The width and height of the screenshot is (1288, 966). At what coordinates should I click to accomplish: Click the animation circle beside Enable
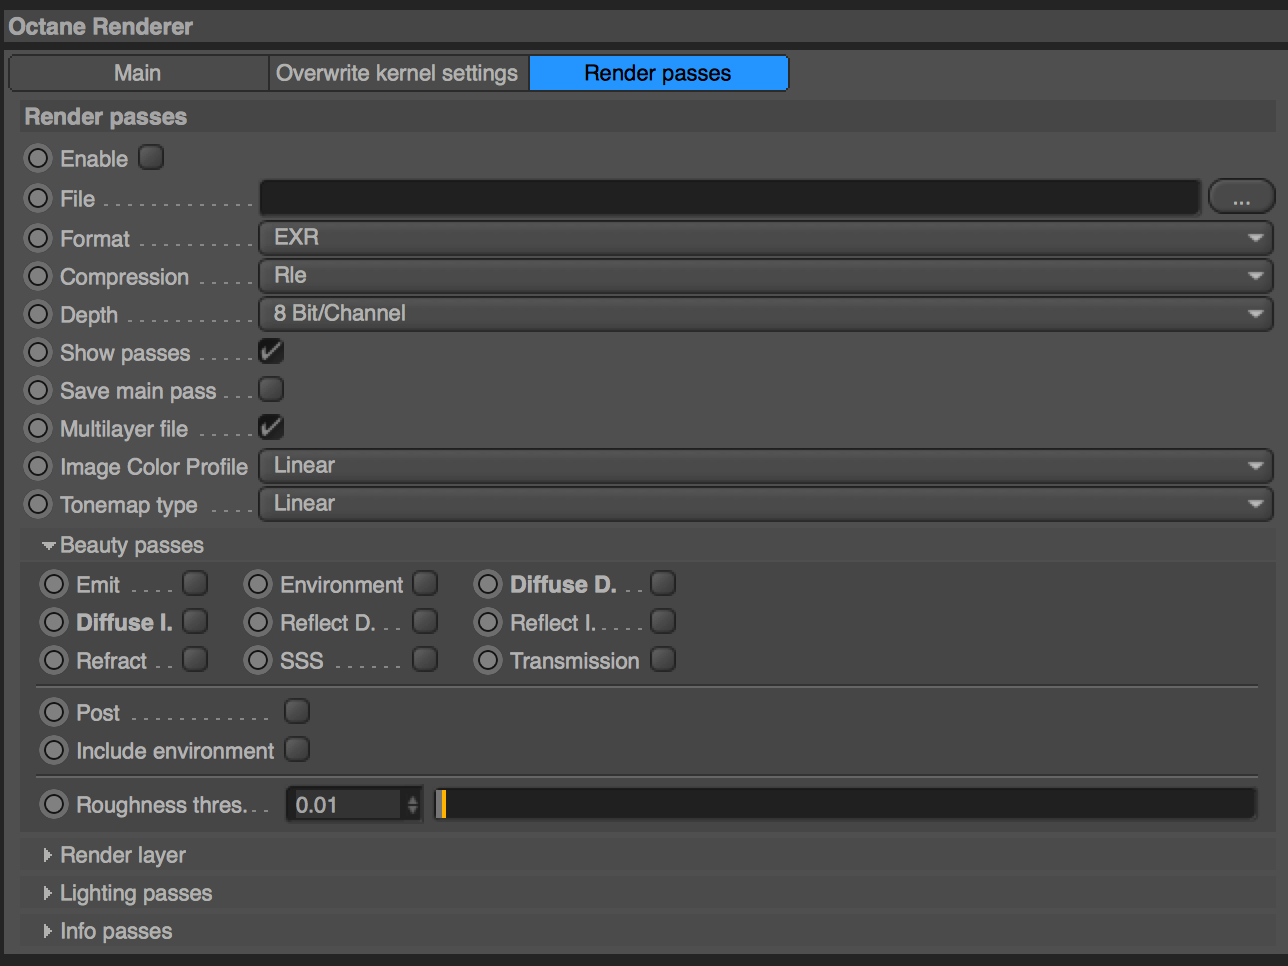pyautogui.click(x=38, y=158)
